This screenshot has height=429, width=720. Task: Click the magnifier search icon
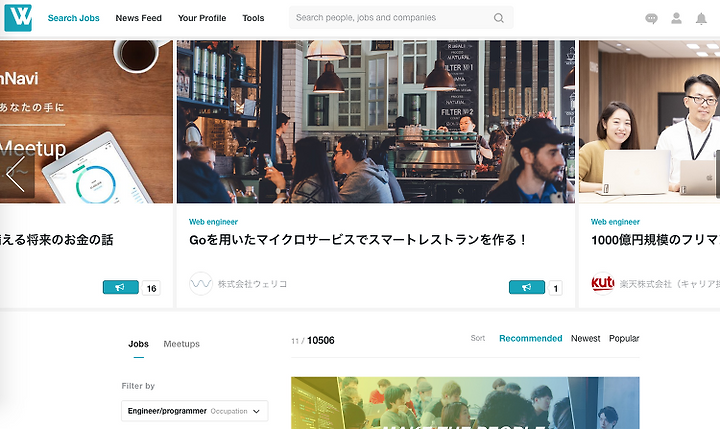499,18
